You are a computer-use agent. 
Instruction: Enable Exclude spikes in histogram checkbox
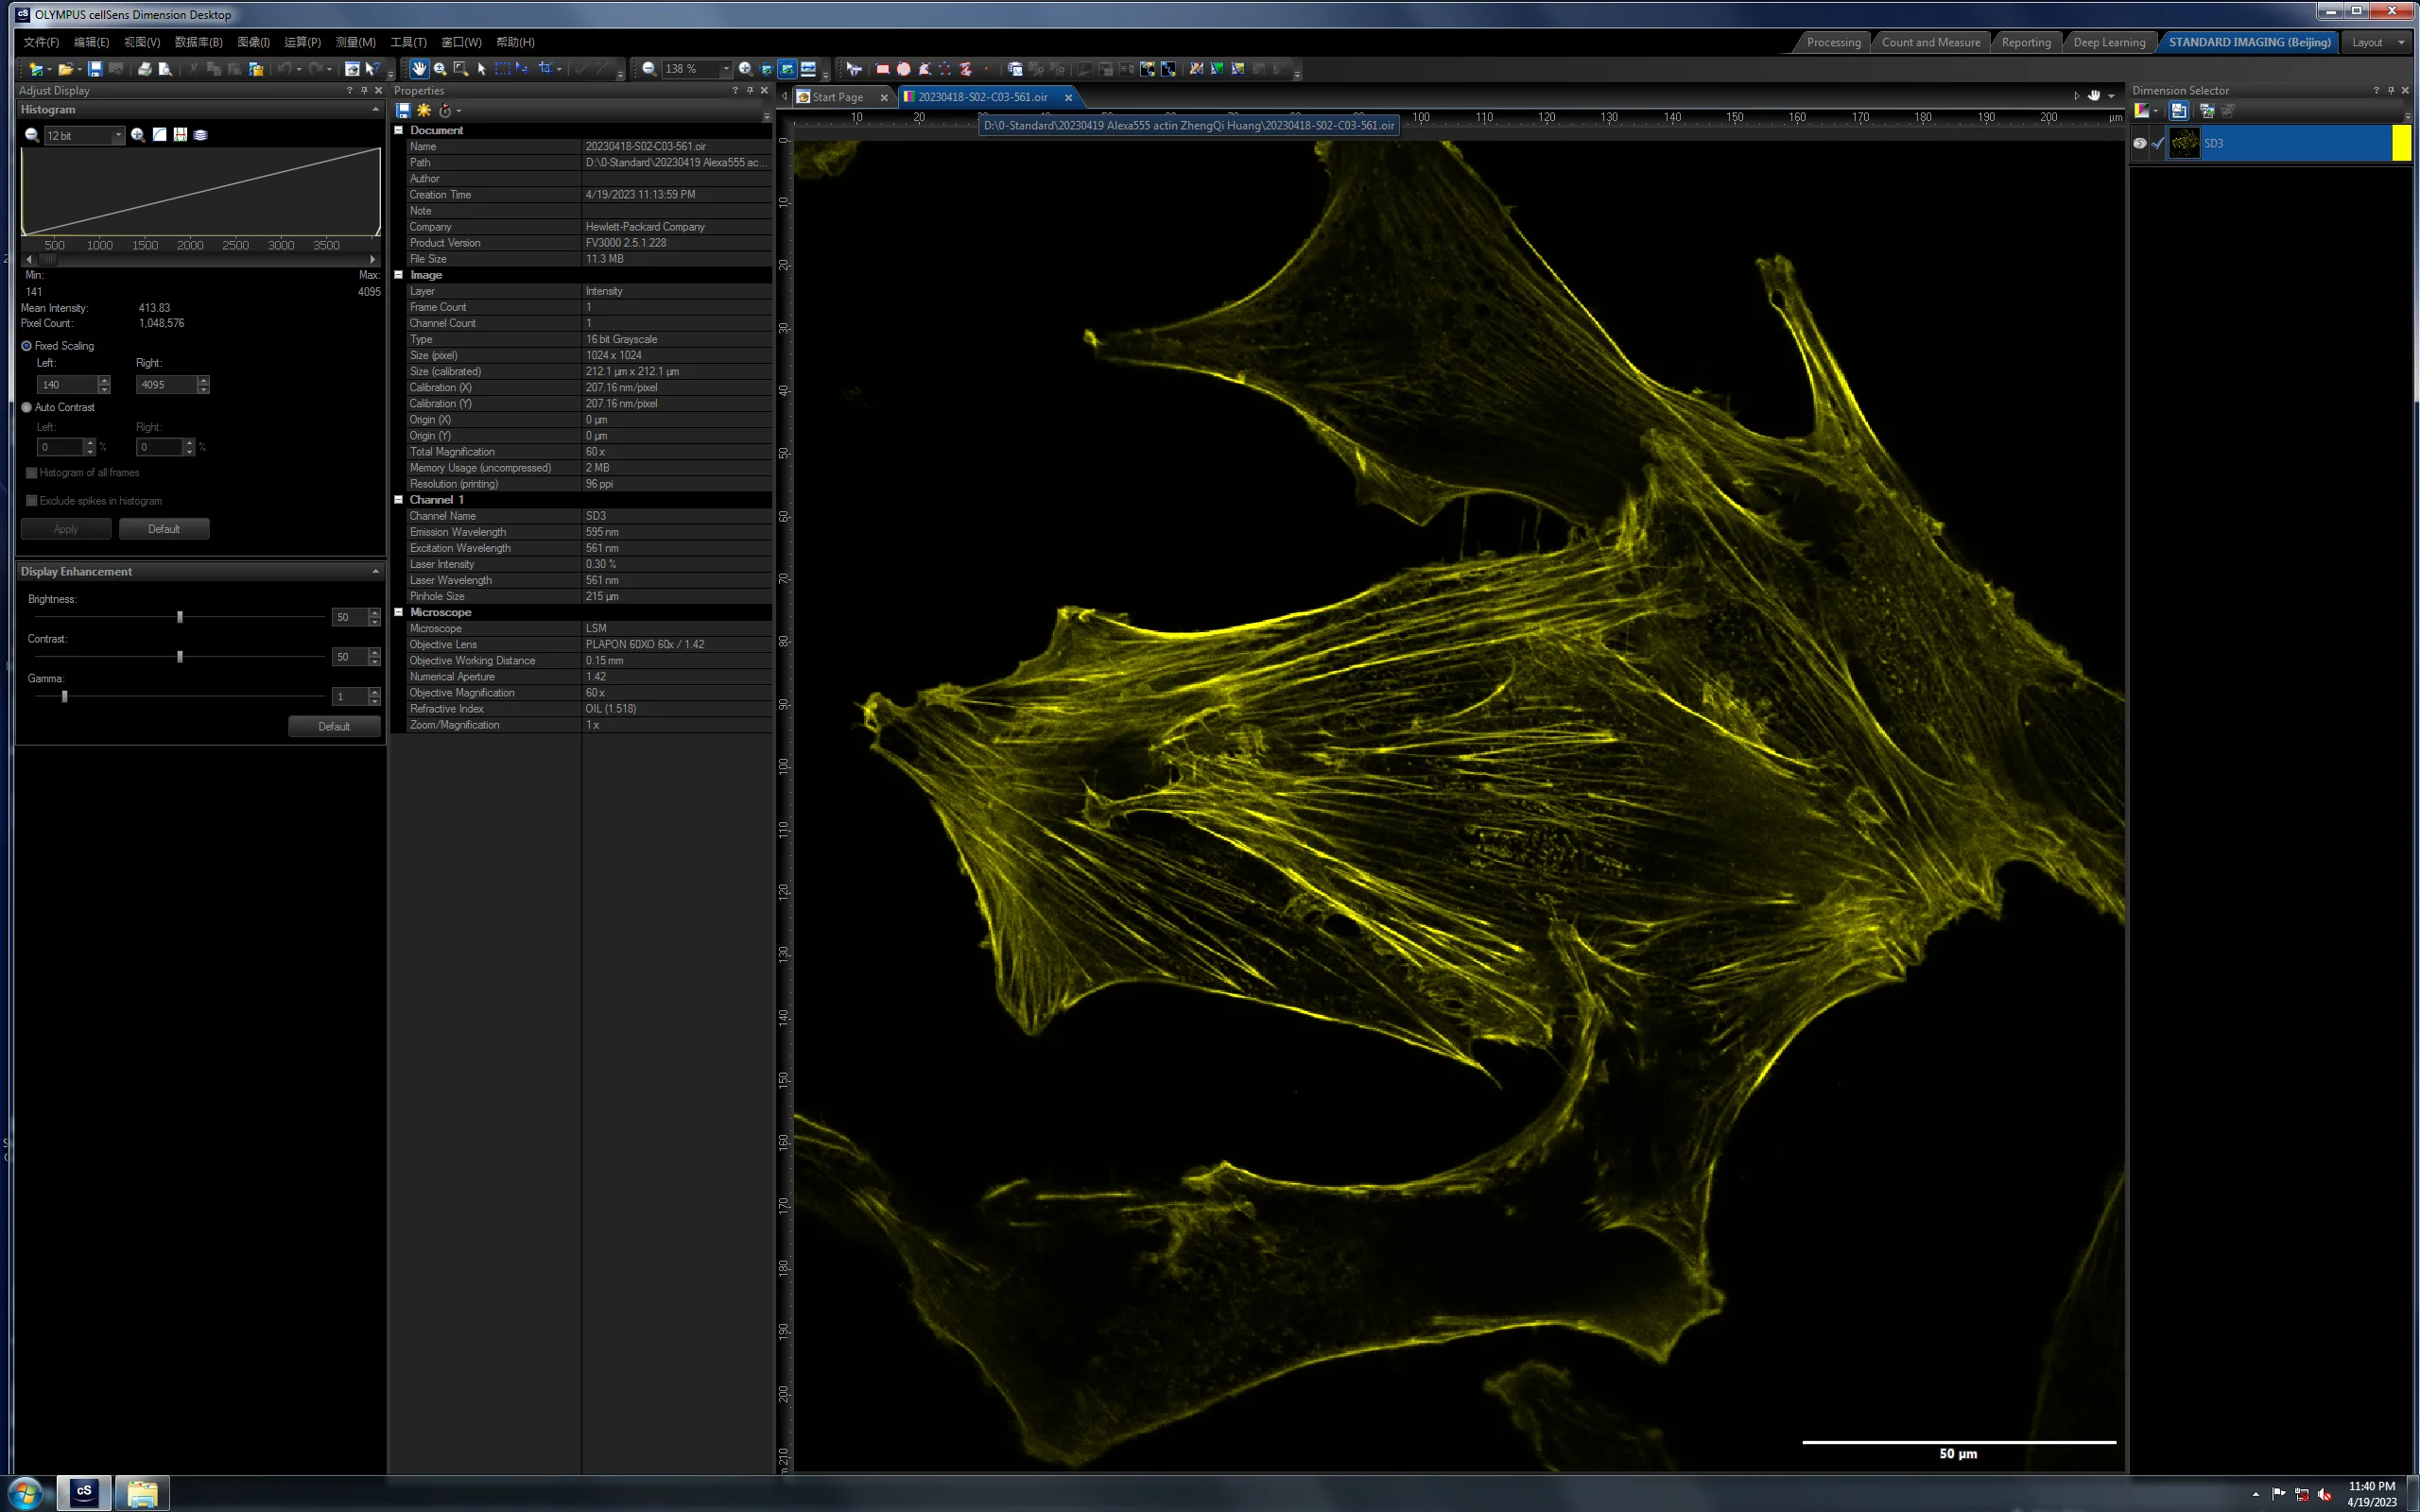tap(32, 501)
